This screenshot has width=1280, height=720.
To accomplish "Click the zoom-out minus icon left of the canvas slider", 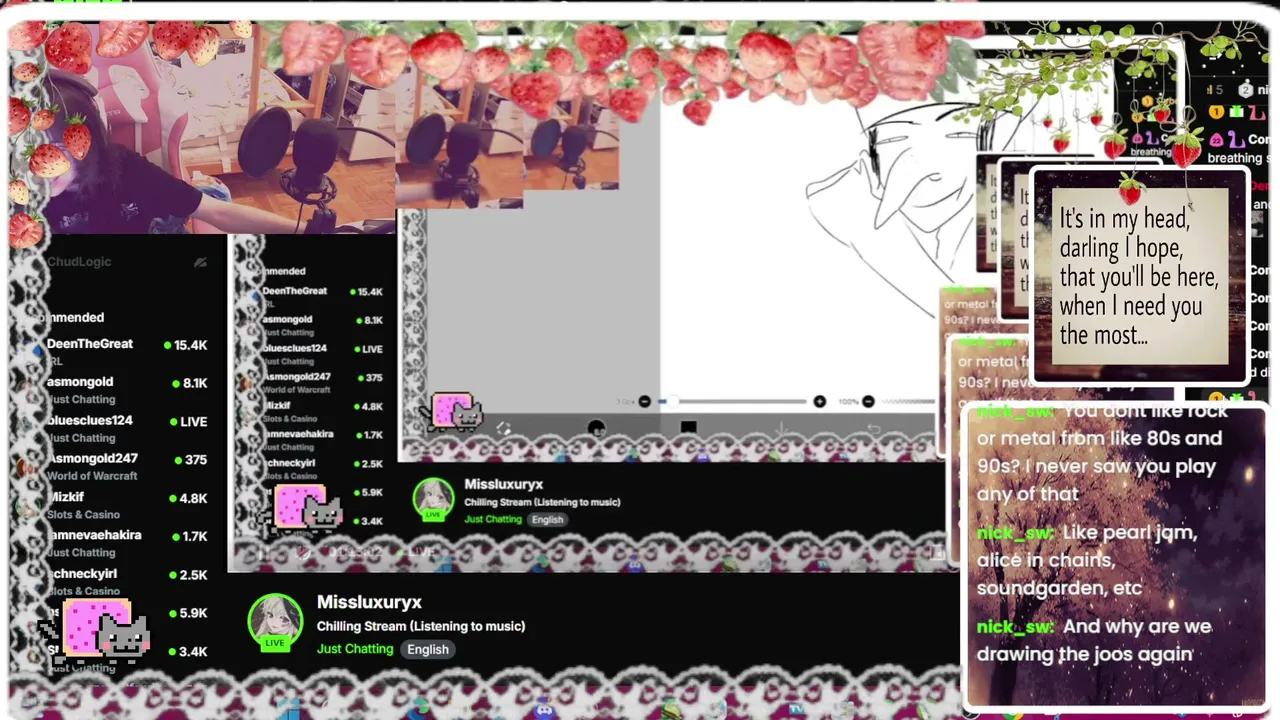I will (x=644, y=401).
